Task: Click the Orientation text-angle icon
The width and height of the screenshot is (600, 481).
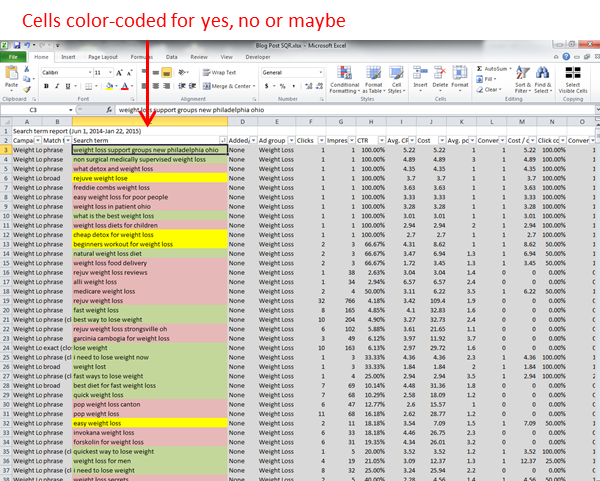Action: click(x=183, y=72)
